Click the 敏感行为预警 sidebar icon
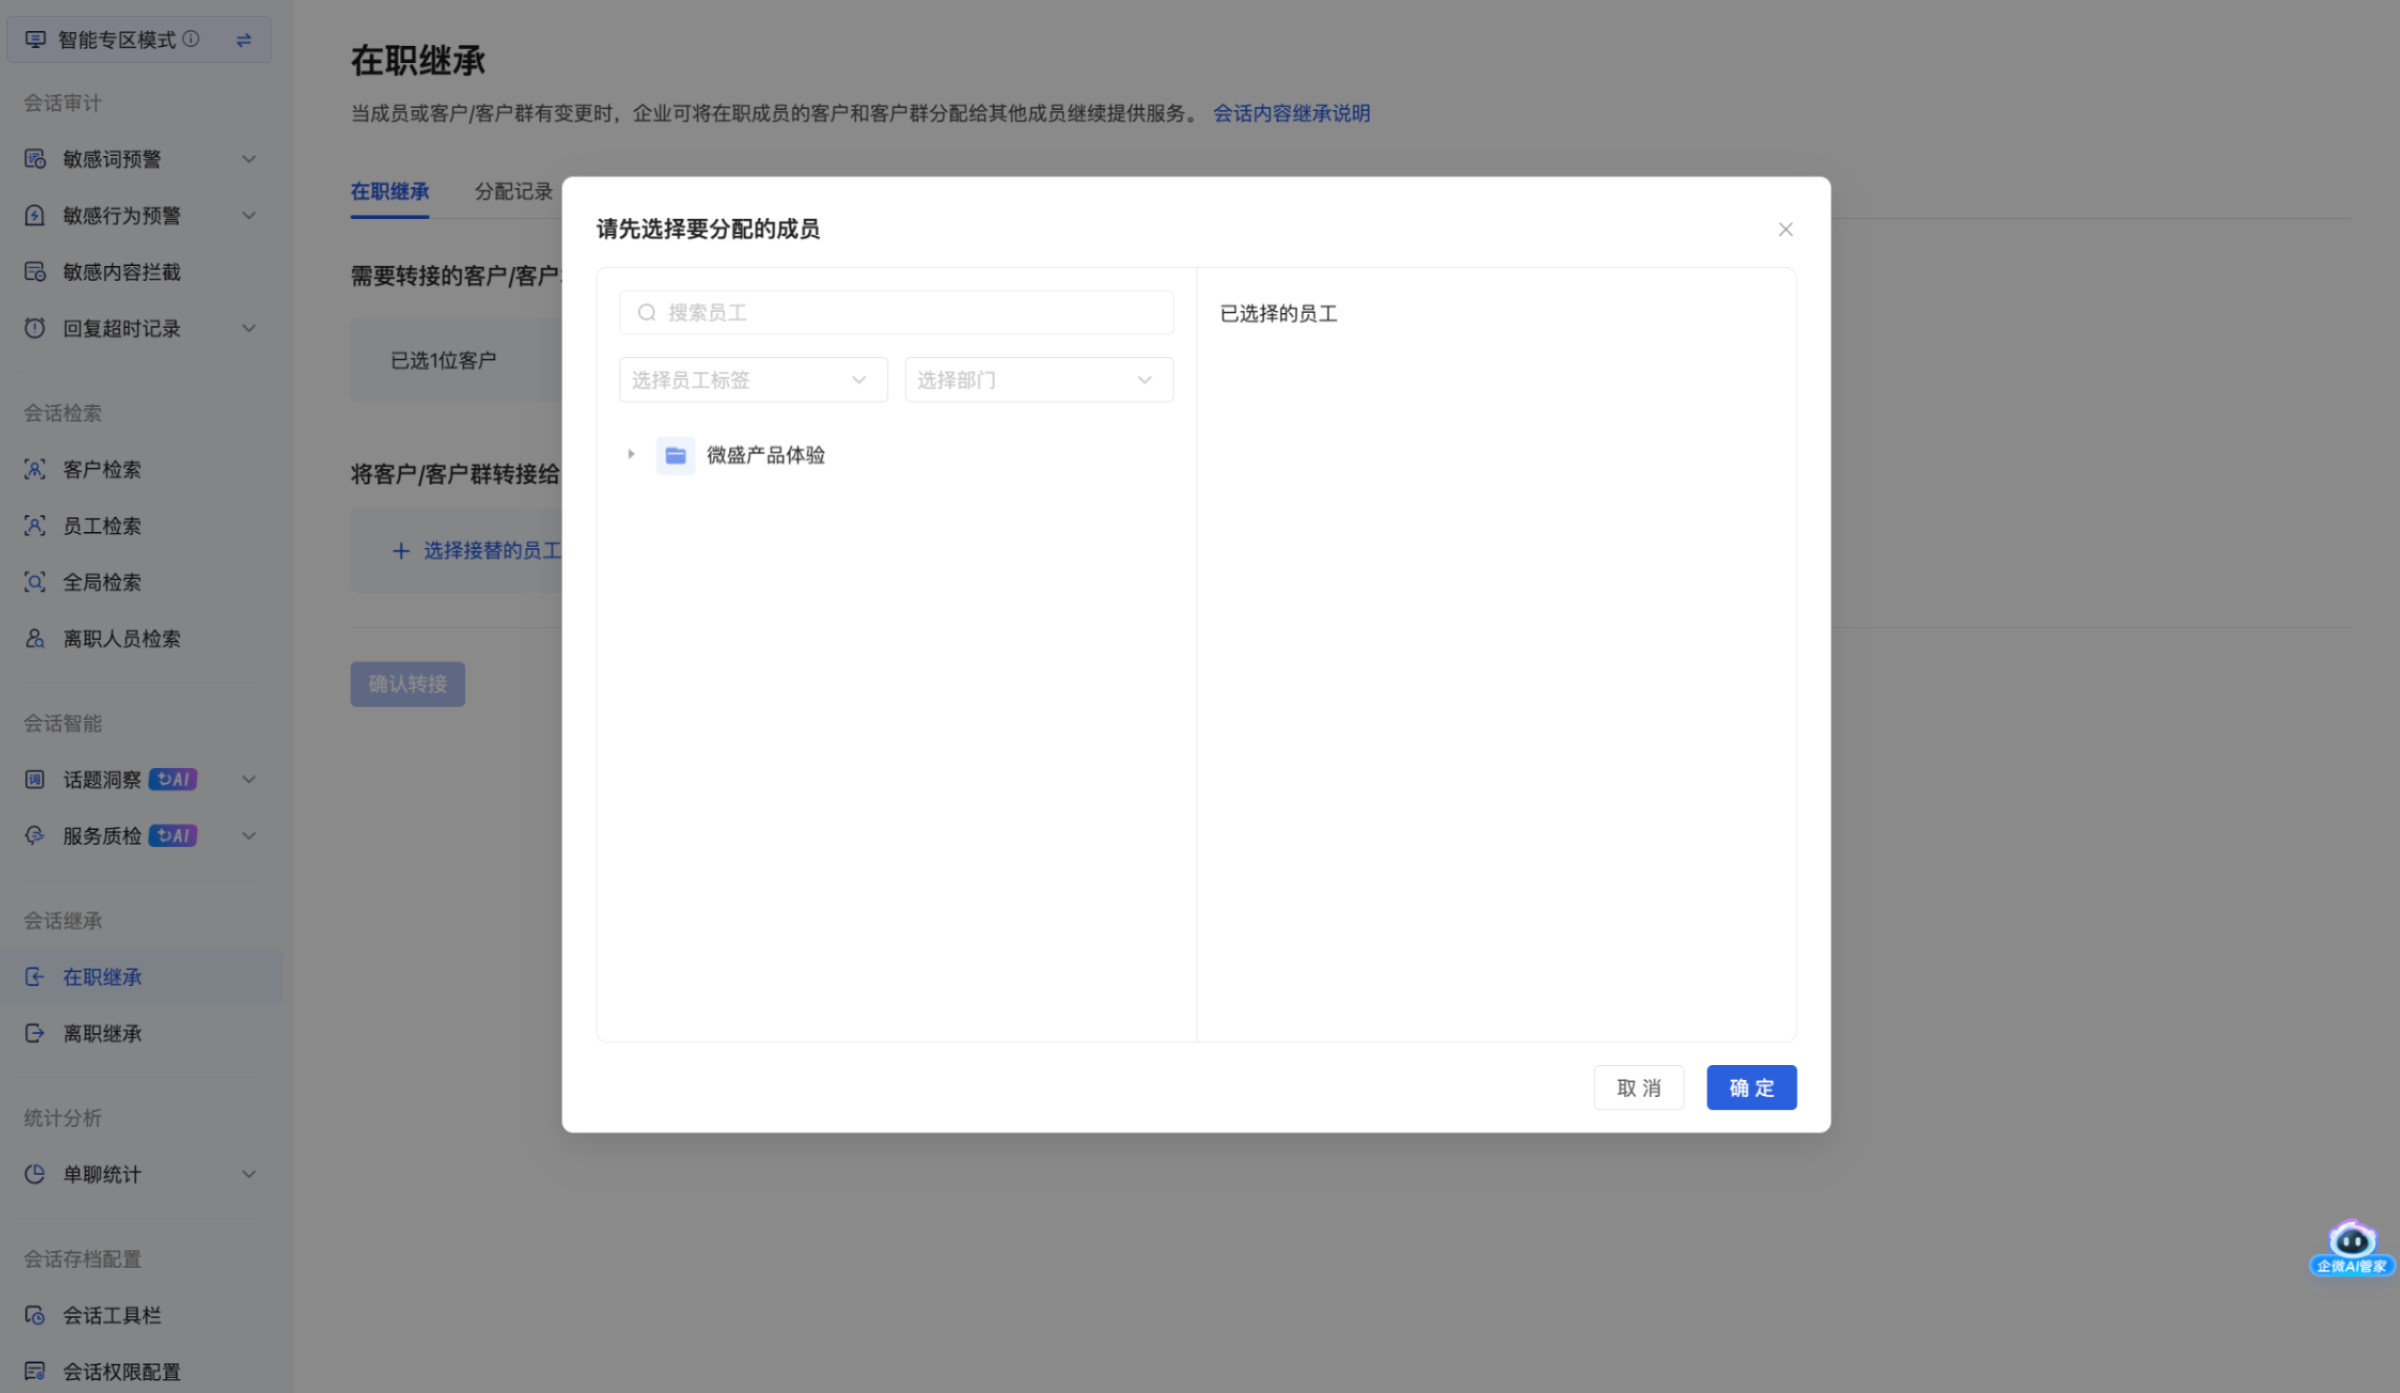 [35, 215]
